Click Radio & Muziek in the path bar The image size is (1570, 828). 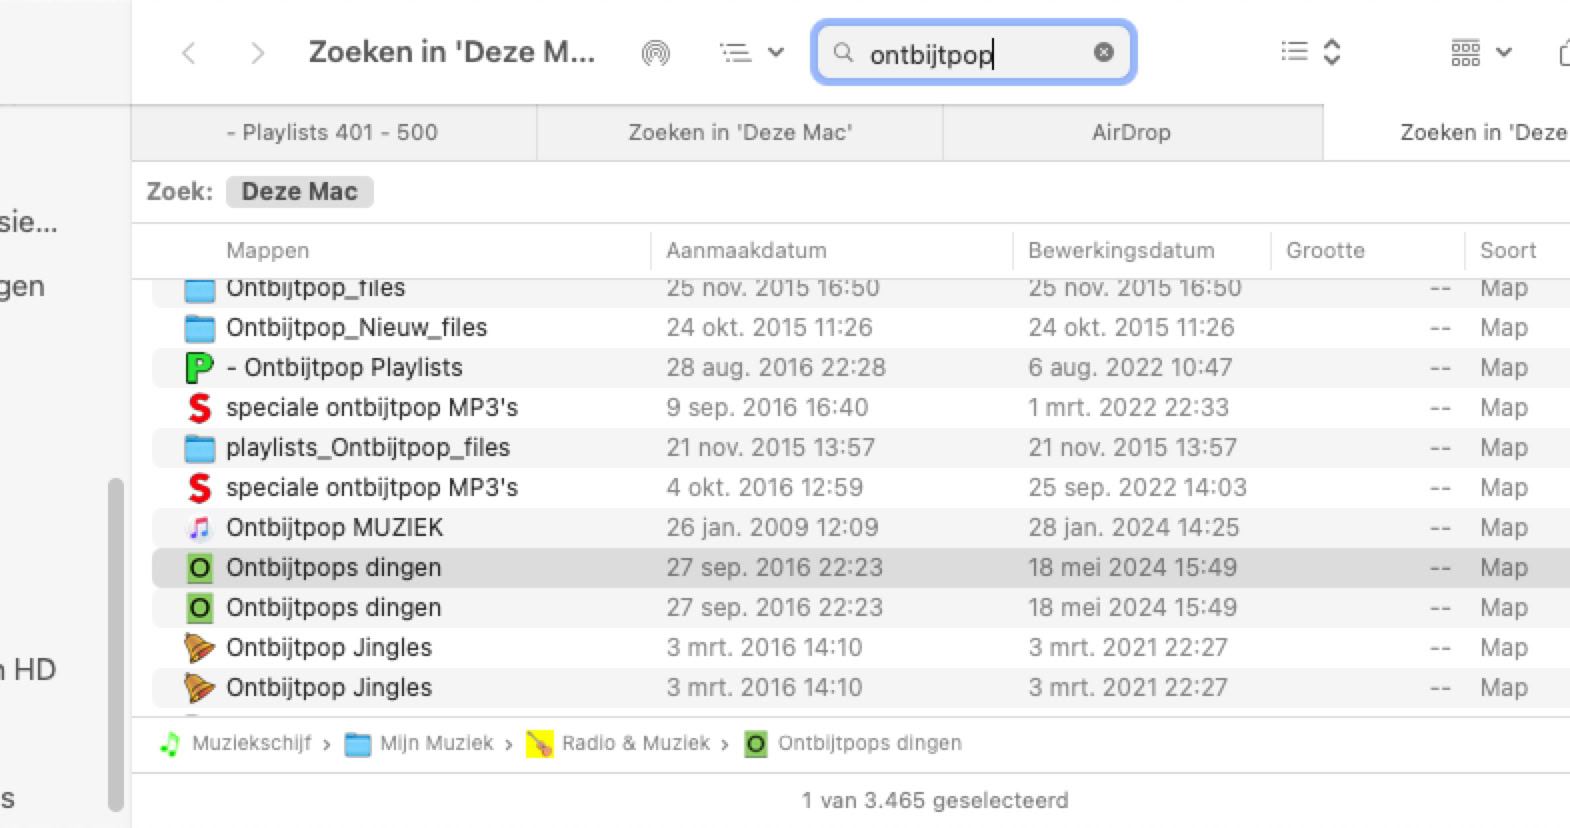(635, 743)
